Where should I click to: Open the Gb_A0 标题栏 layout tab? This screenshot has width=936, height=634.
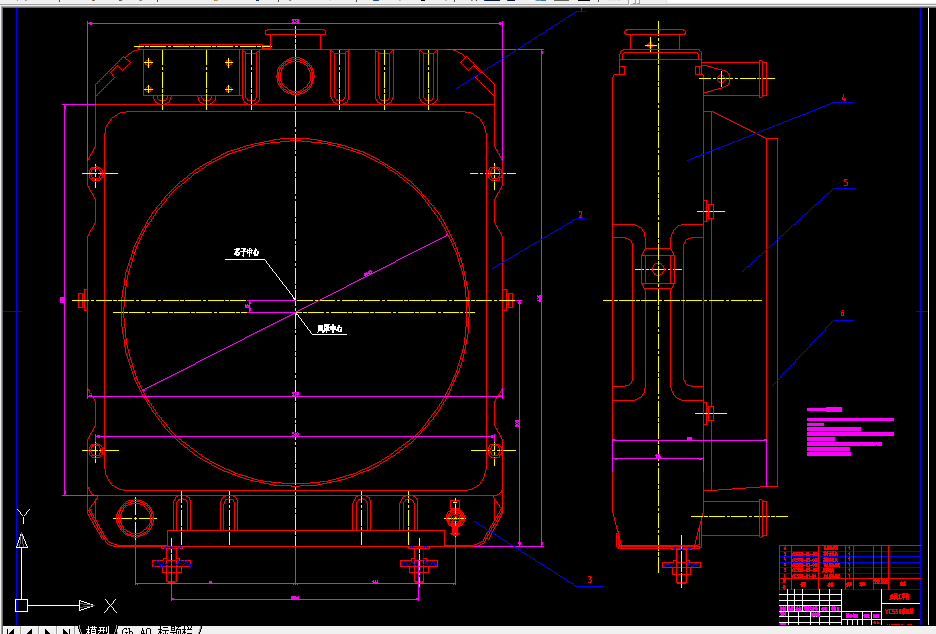click(x=158, y=630)
